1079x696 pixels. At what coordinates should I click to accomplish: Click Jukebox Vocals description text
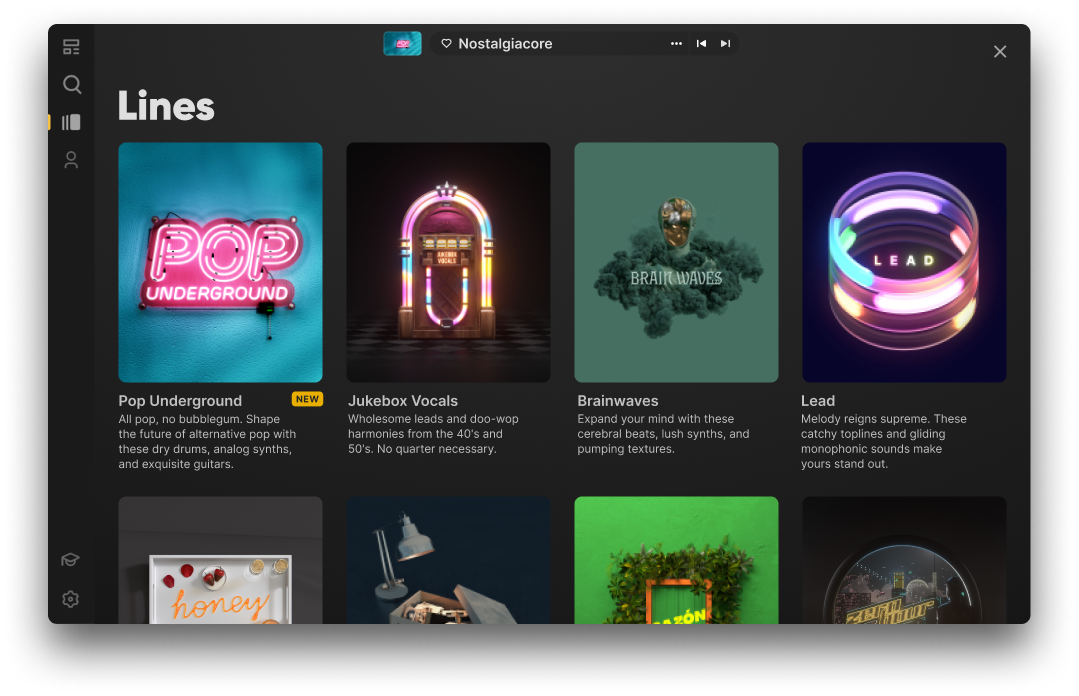point(433,434)
